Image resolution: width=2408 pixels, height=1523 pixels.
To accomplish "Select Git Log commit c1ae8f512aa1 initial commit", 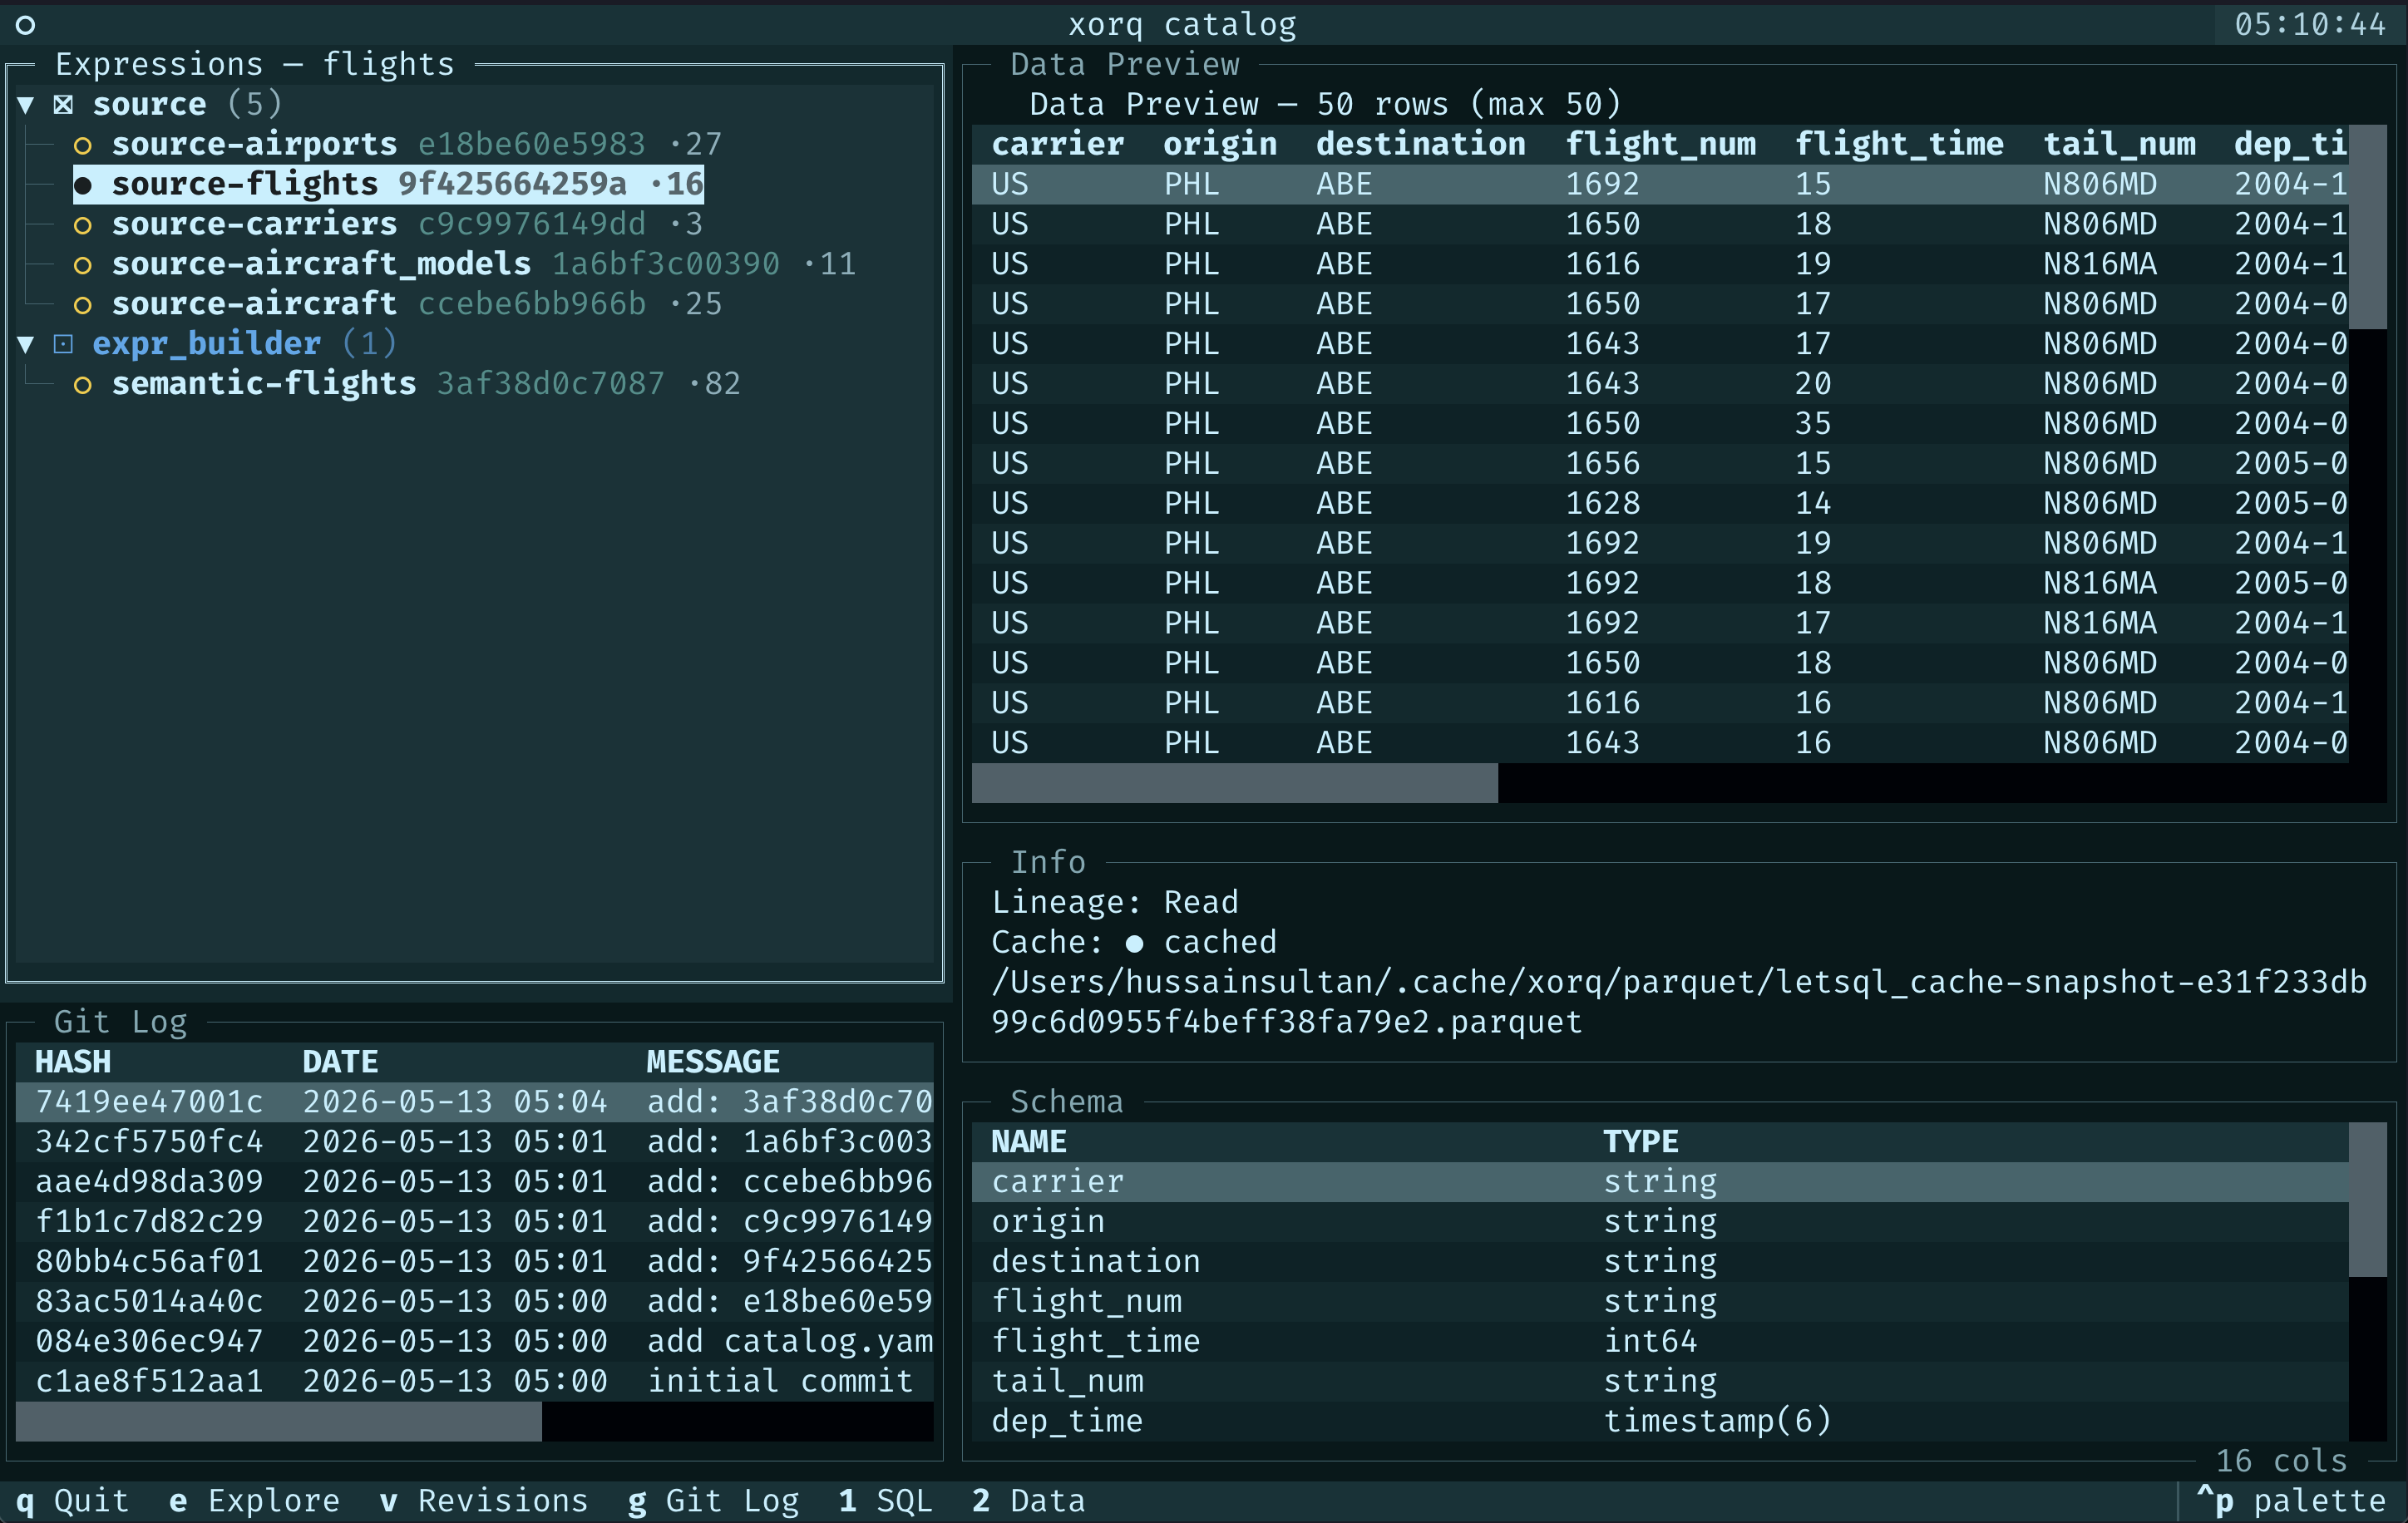I will click(x=474, y=1381).
